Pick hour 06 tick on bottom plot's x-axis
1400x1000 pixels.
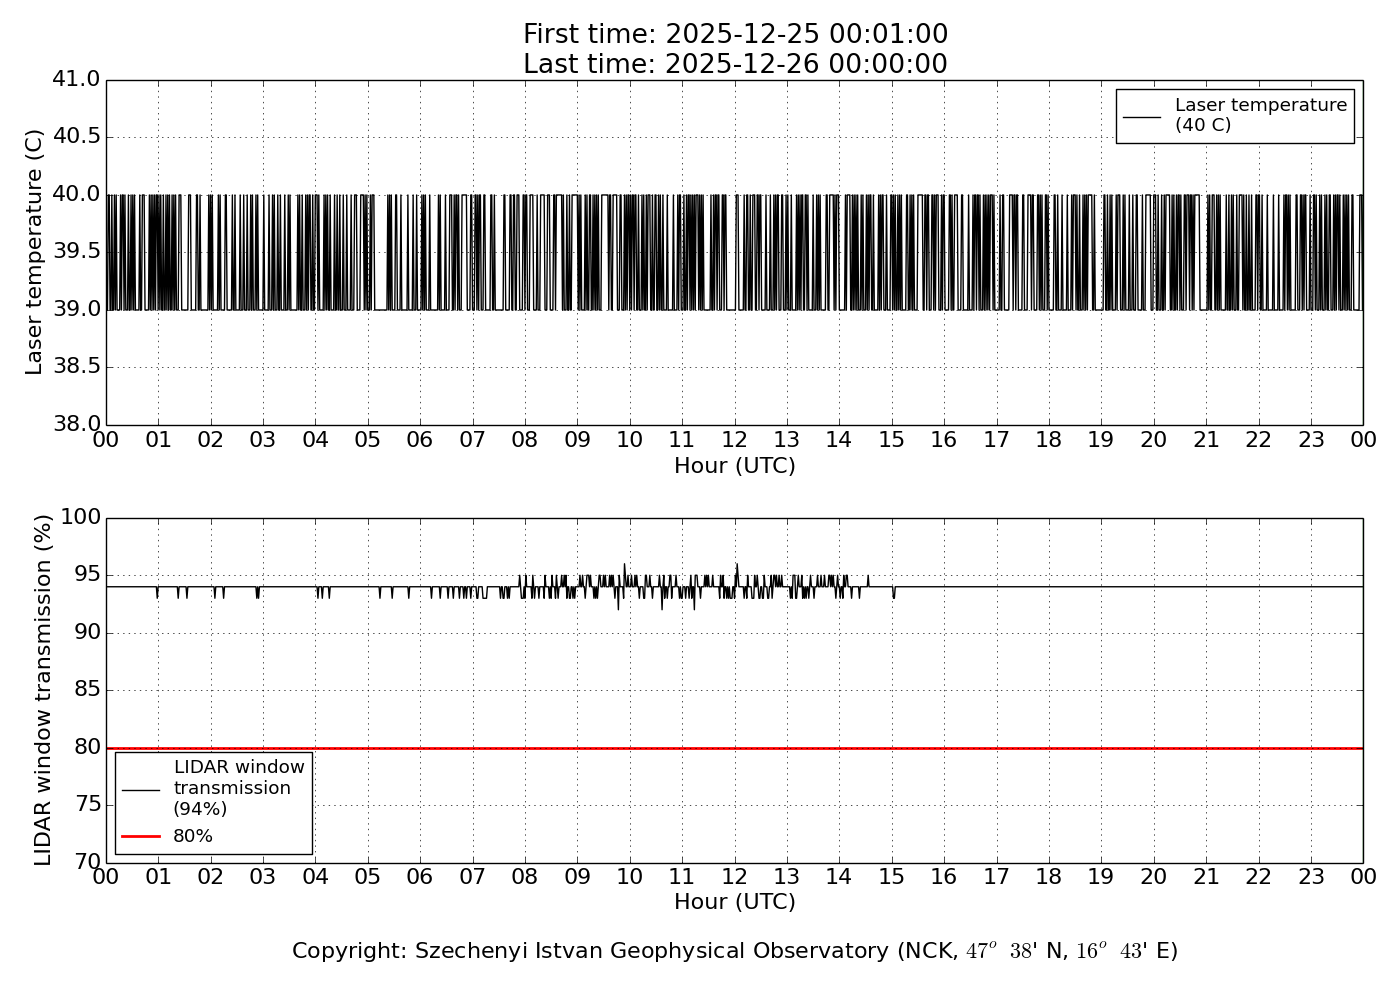[x=420, y=877]
